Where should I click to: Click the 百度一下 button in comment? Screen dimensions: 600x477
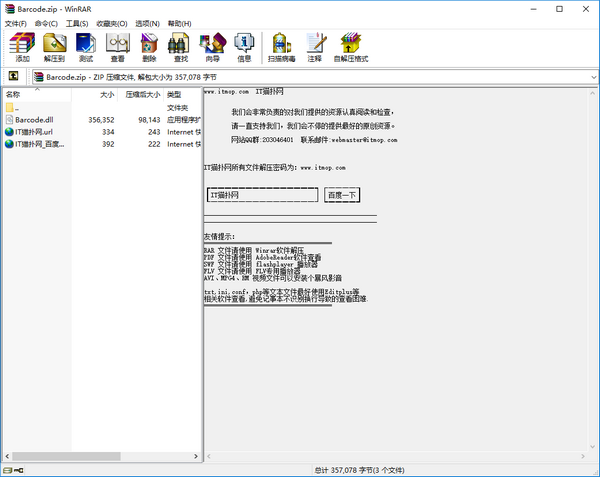(x=342, y=195)
